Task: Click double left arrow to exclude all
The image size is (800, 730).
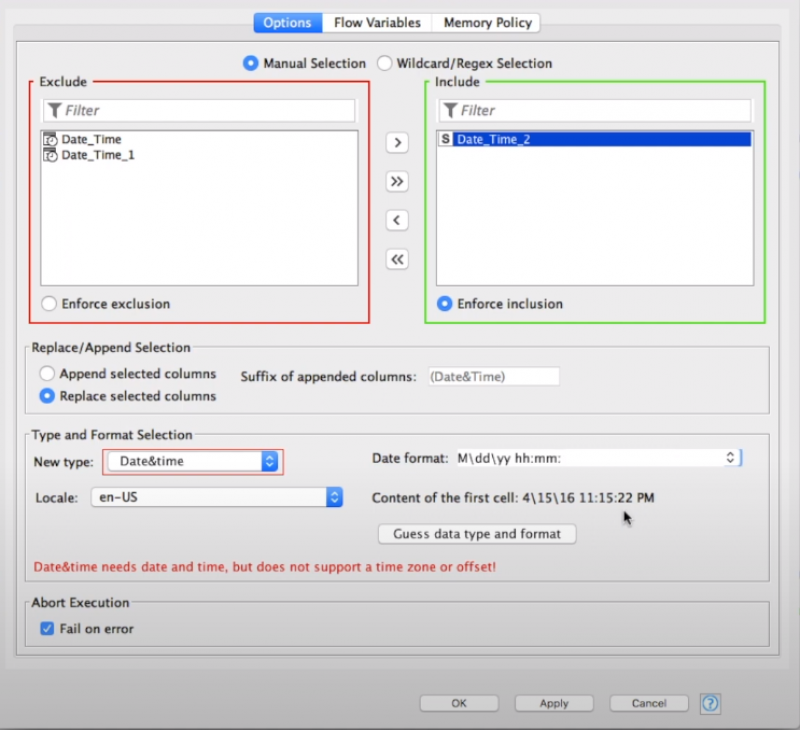Action: pos(397,259)
